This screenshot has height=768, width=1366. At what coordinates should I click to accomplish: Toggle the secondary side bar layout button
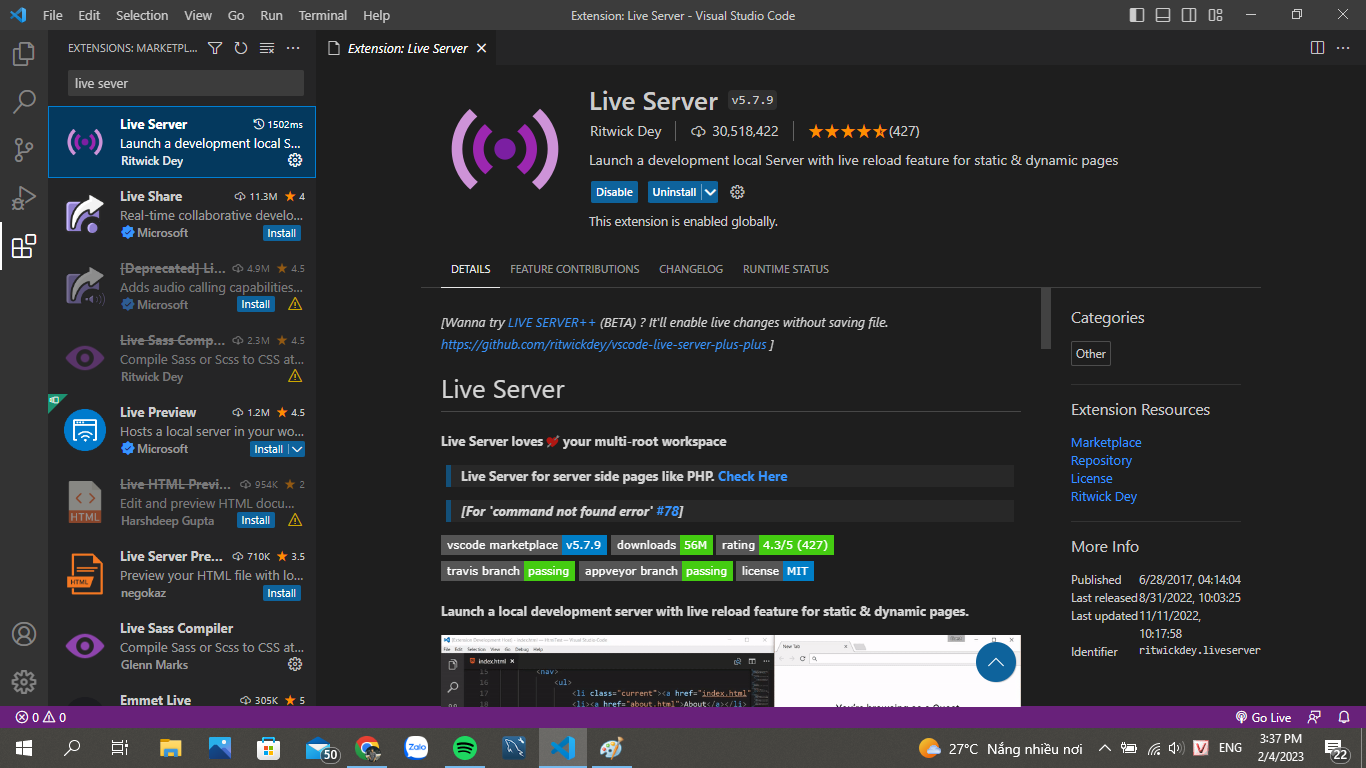1189,15
